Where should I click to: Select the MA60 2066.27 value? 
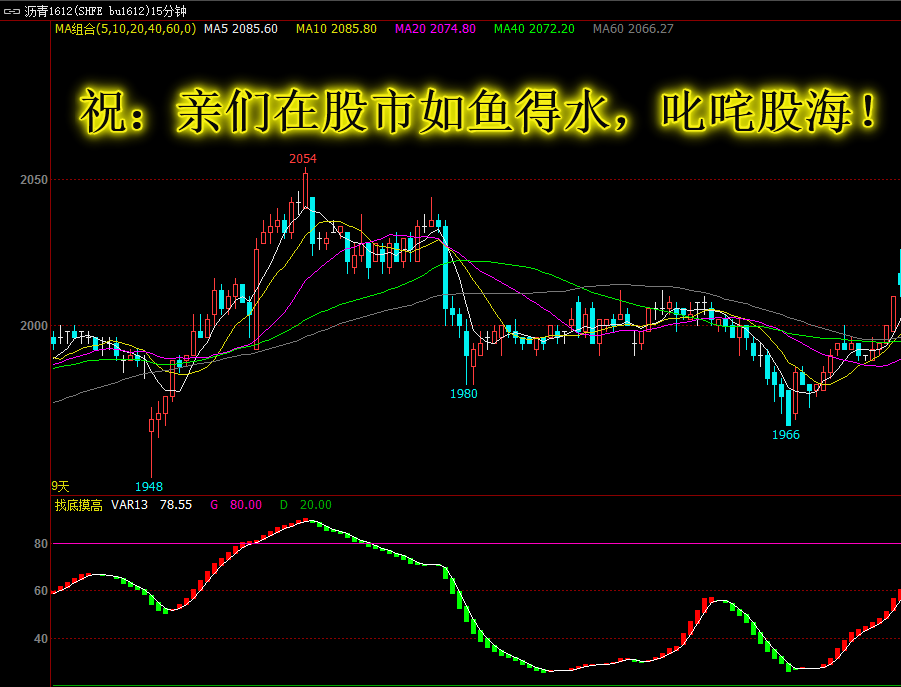(633, 29)
